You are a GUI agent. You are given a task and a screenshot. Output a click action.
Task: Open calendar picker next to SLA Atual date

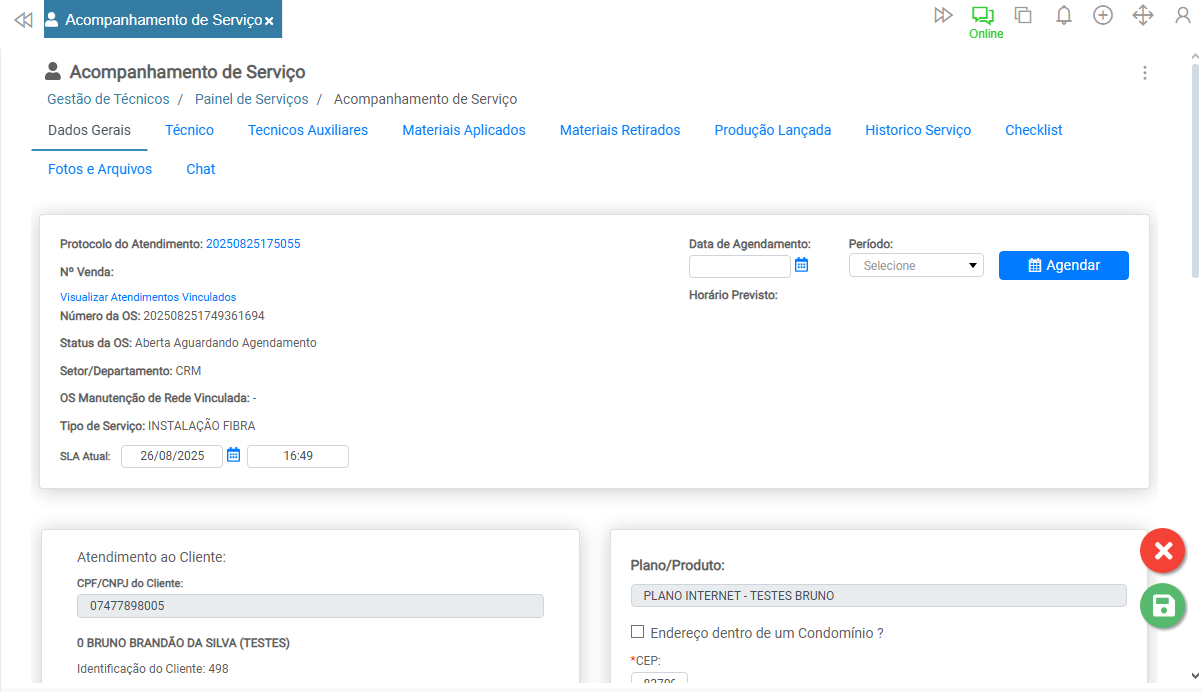tap(233, 455)
